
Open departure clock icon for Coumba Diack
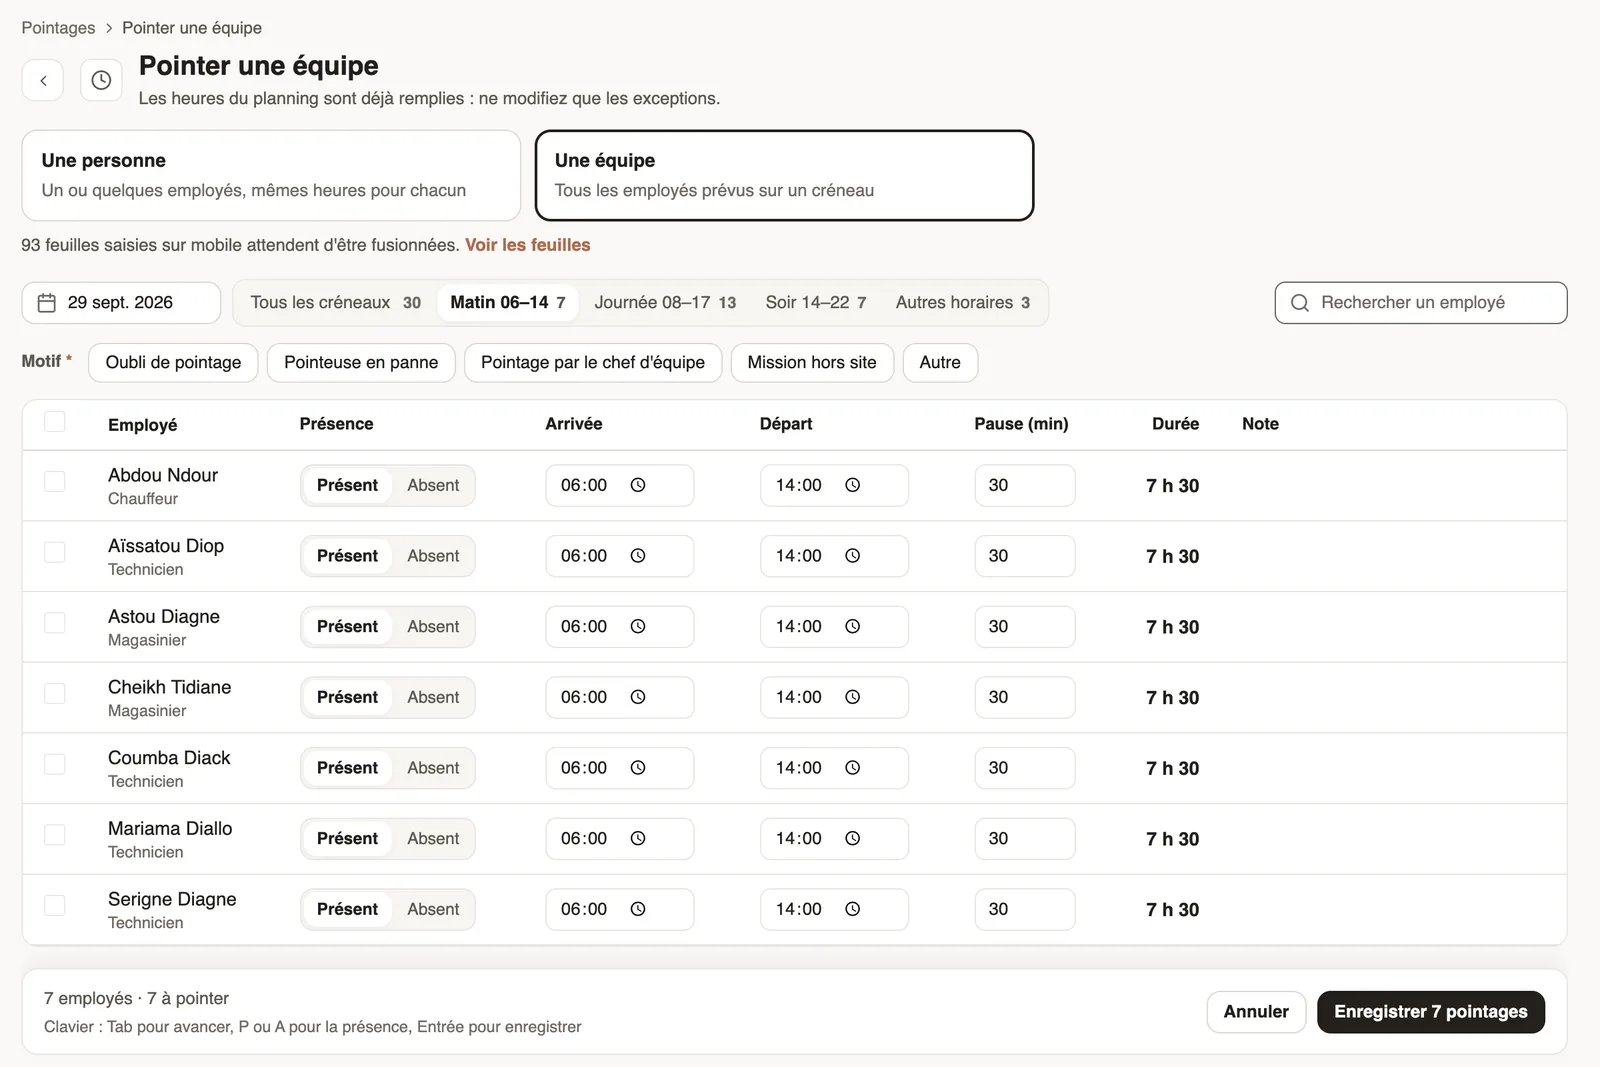coord(853,768)
